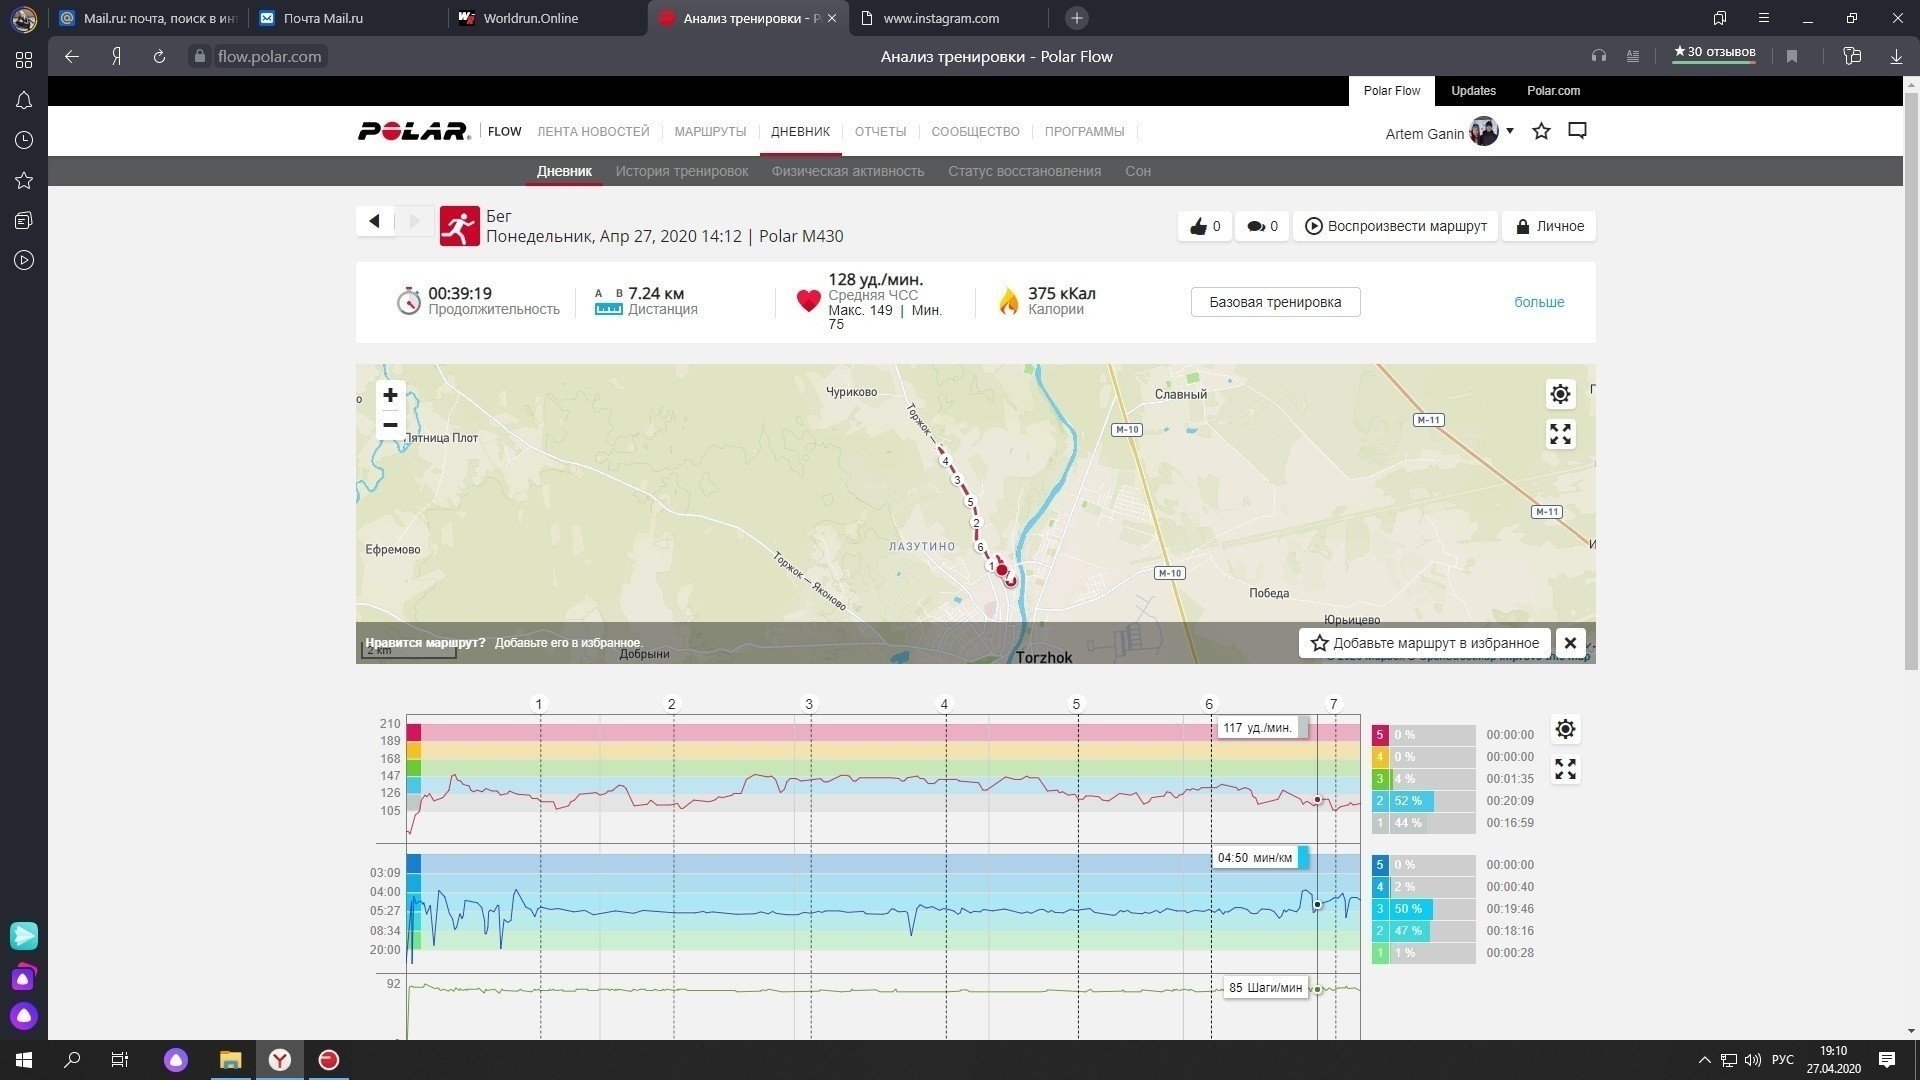Viewport: 1920px width, 1080px height.
Task: Select the История тренировок sub-tab
Action: pyautogui.click(x=681, y=171)
